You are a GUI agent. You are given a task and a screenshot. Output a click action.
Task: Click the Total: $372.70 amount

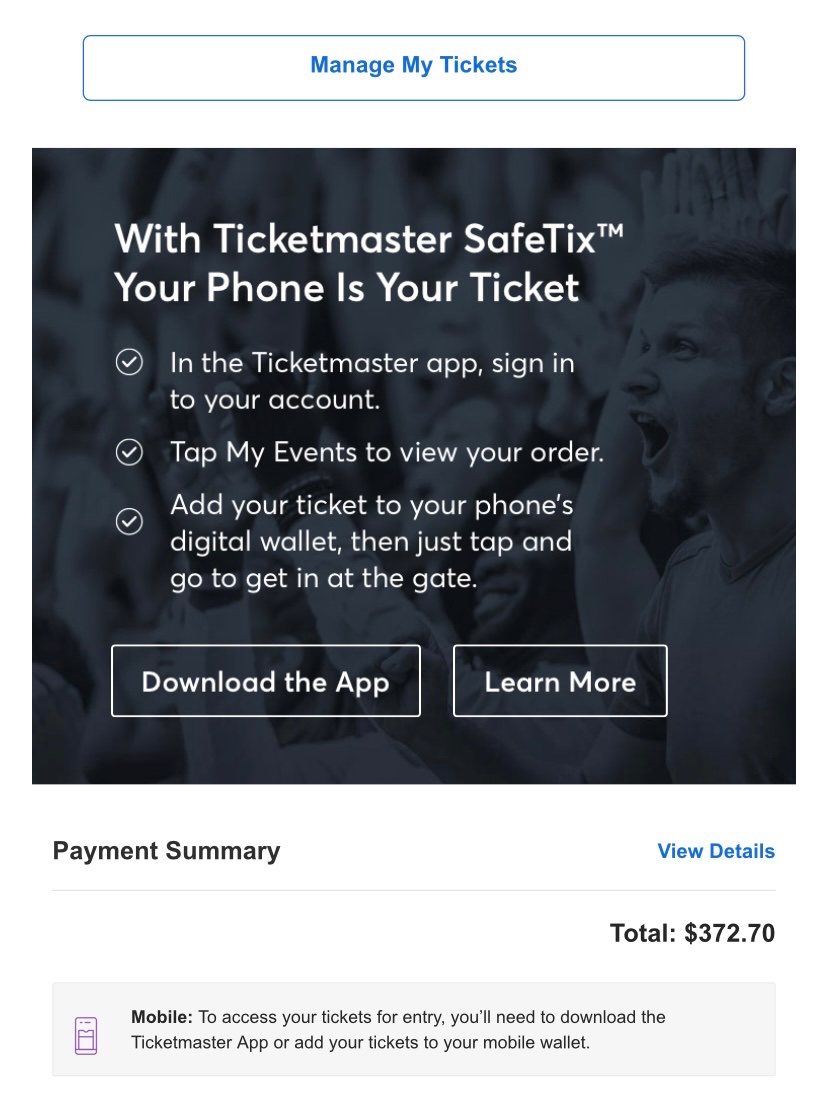click(692, 933)
